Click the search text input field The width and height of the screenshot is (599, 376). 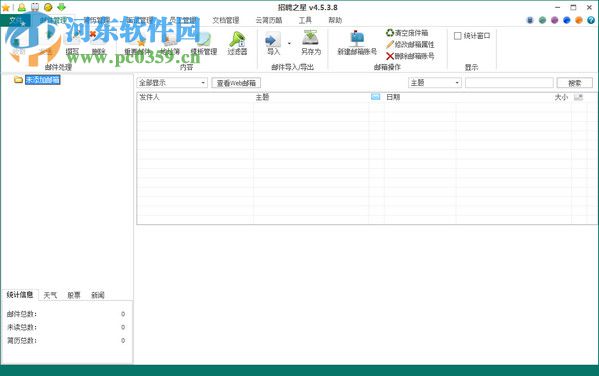click(509, 83)
